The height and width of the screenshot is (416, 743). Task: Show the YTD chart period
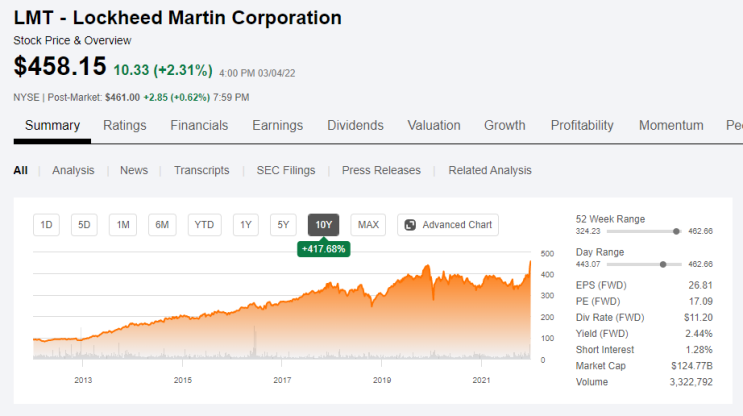point(204,225)
